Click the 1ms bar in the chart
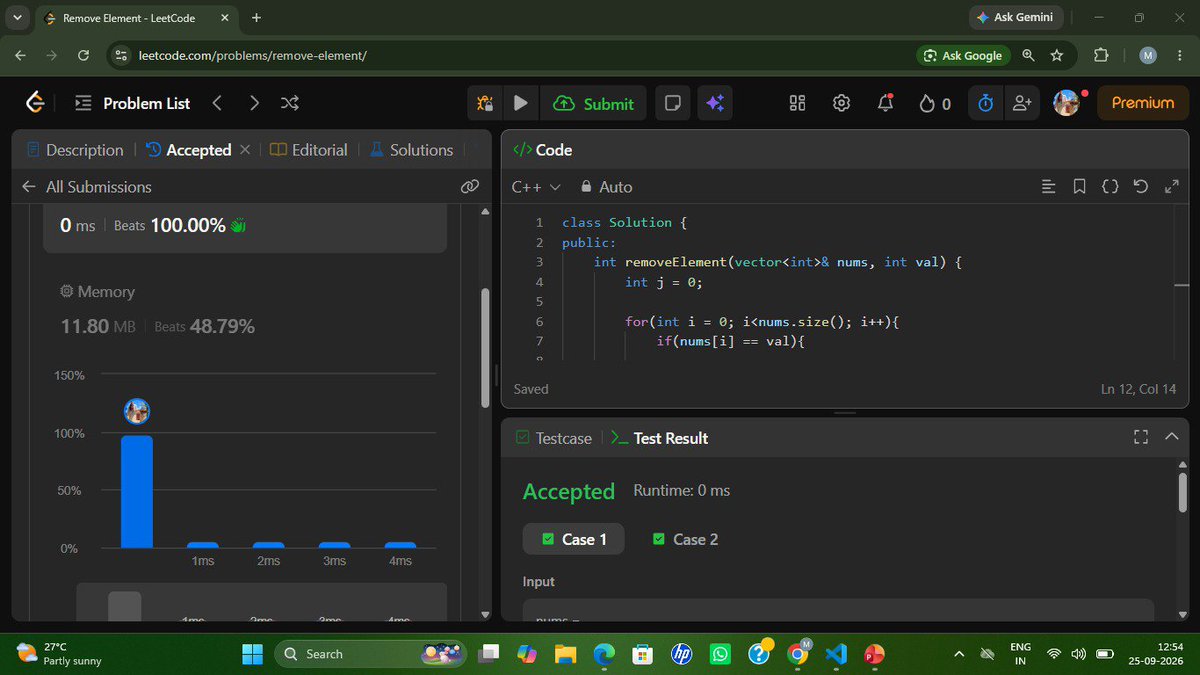 coord(203,545)
